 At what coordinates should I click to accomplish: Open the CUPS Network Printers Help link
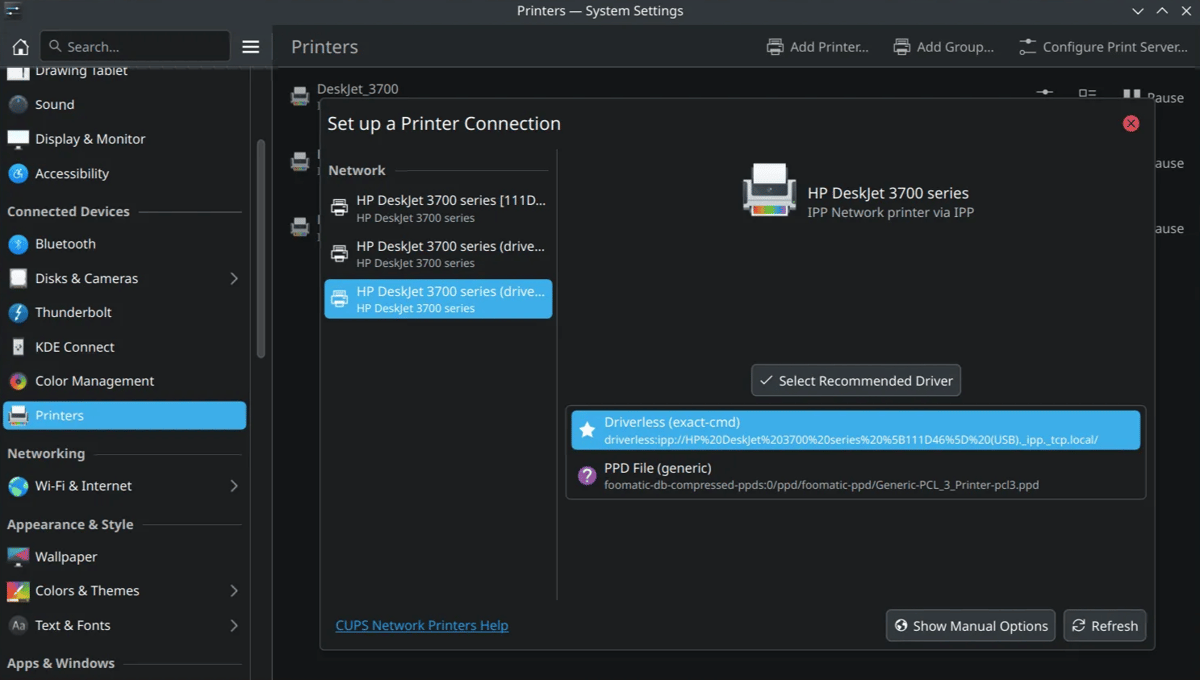(x=422, y=625)
